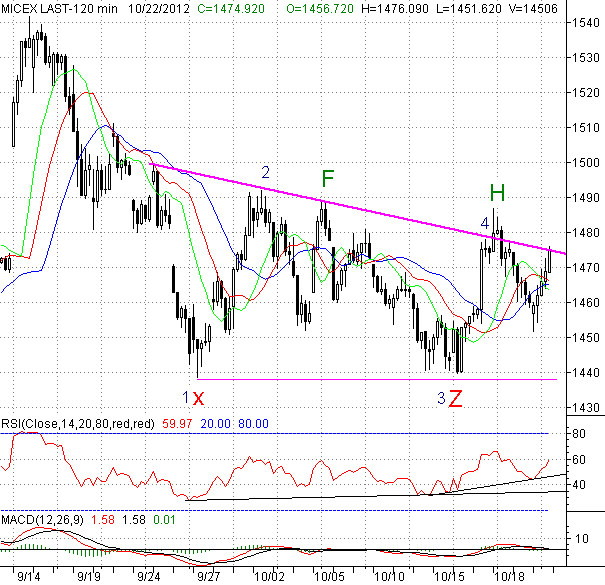
Task: Click the MACD axis label 10
Action: (x=582, y=538)
